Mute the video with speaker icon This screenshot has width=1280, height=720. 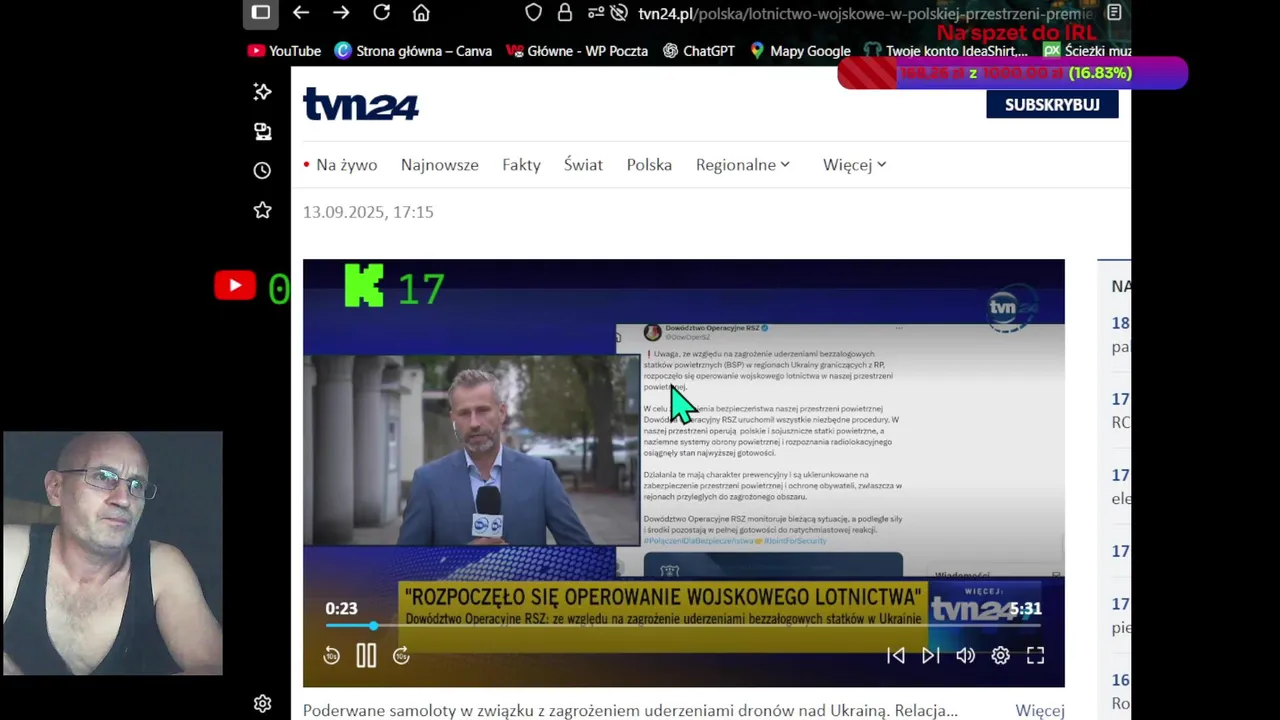(965, 656)
